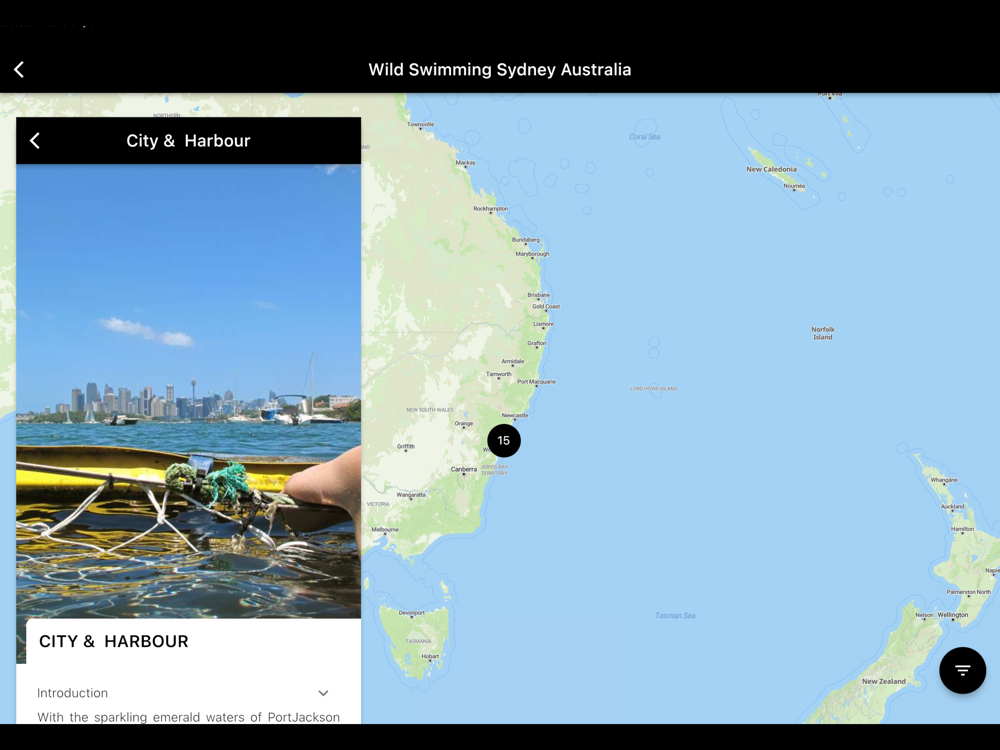Click Canberra label on the map
This screenshot has width=1000, height=750.
464,469
